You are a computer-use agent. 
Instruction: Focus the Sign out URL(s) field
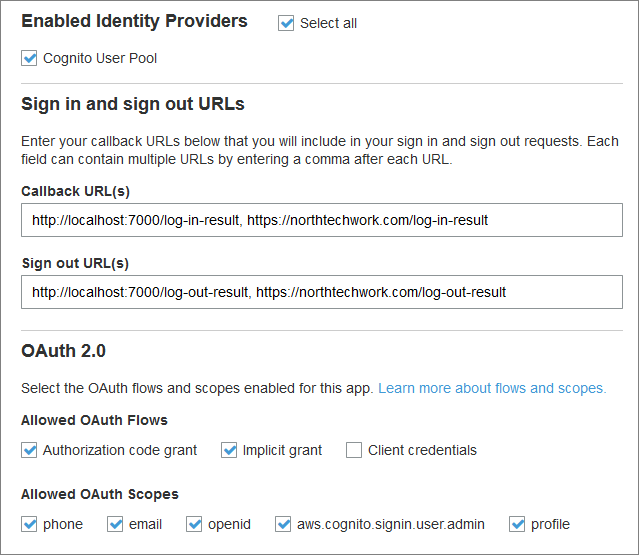pos(320,292)
